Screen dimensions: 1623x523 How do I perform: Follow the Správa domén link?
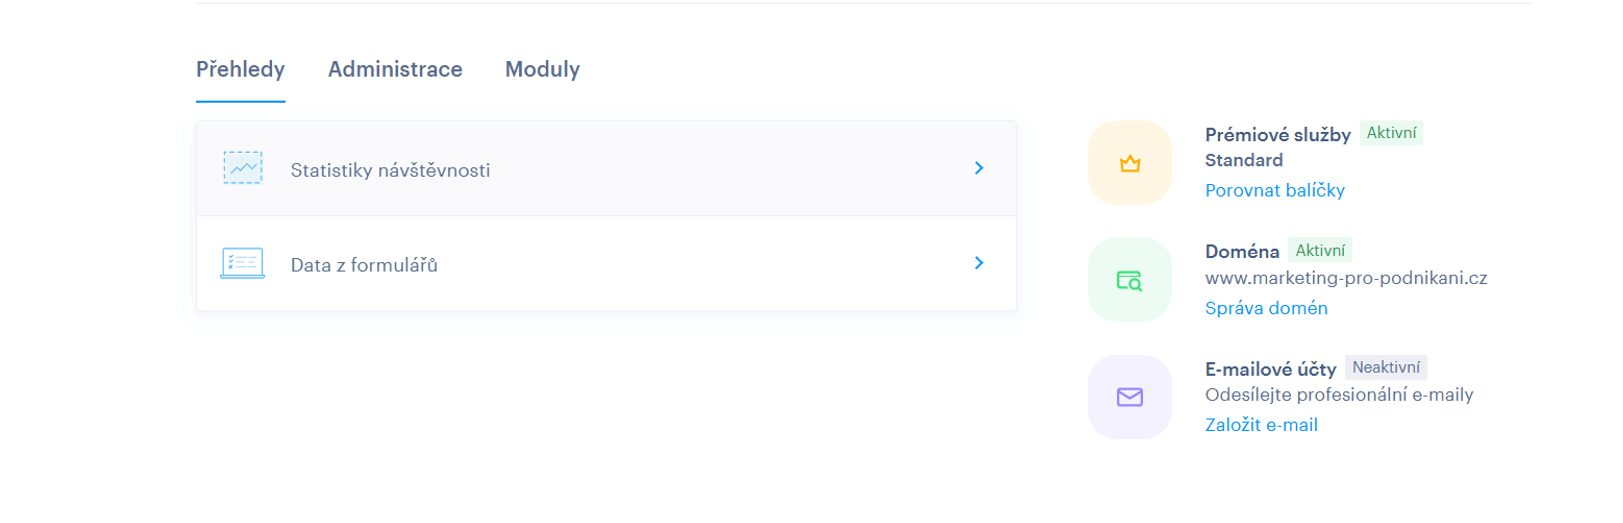pos(1266,308)
